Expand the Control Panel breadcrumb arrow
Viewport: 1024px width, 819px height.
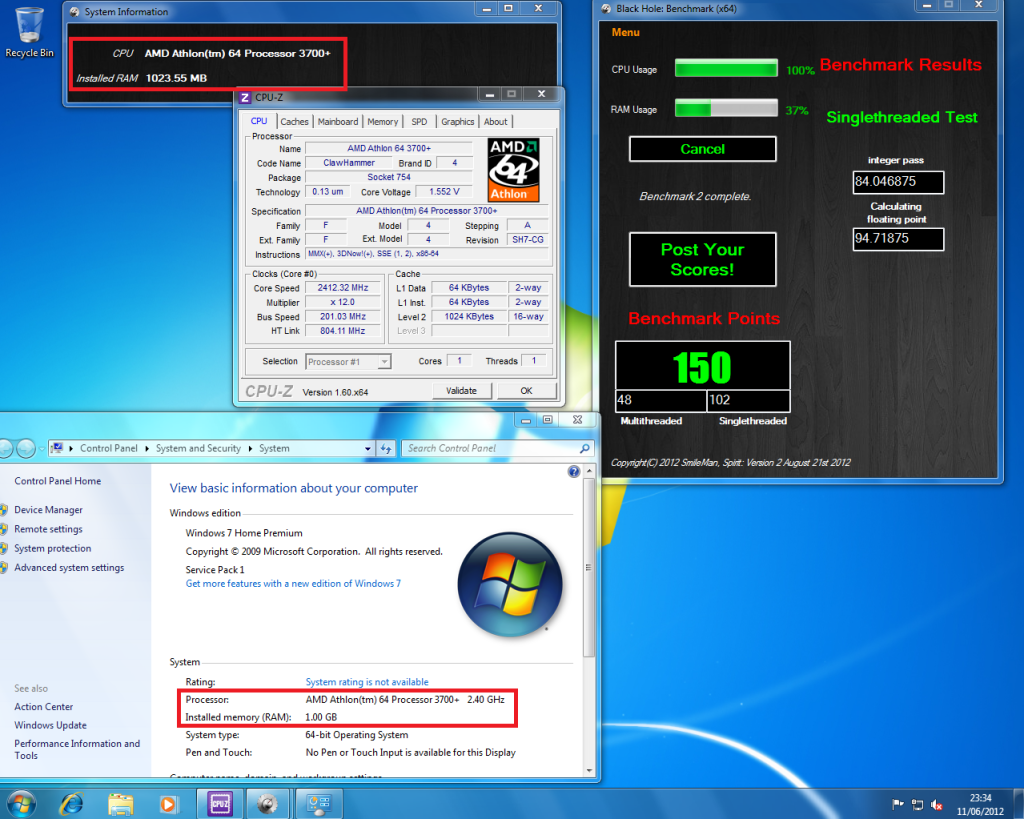click(x=147, y=449)
